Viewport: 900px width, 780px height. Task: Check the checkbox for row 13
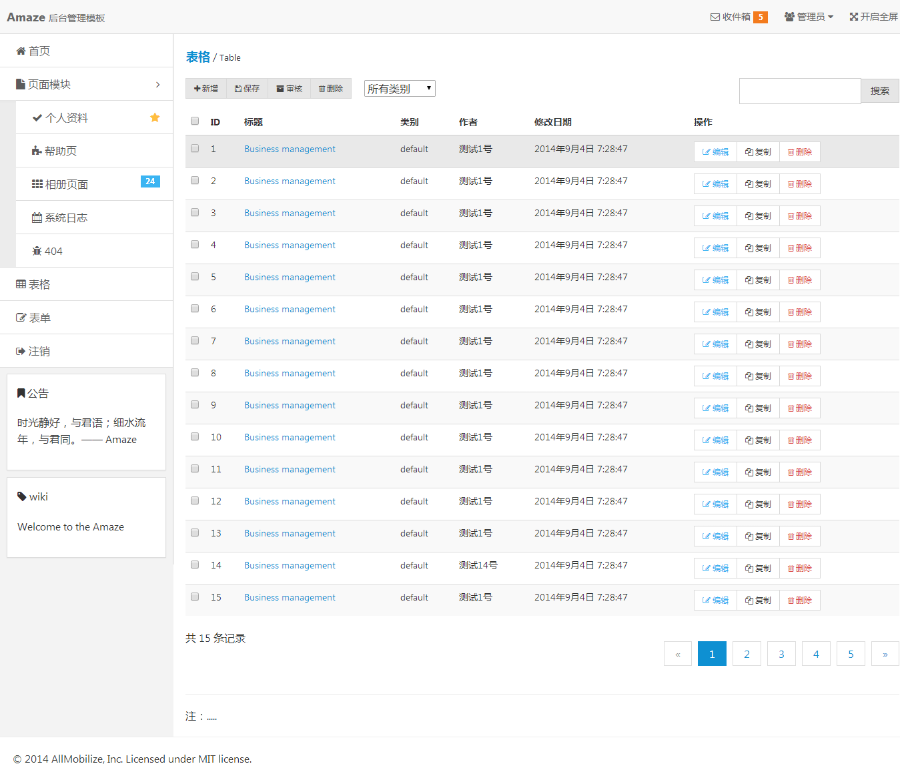(x=195, y=533)
